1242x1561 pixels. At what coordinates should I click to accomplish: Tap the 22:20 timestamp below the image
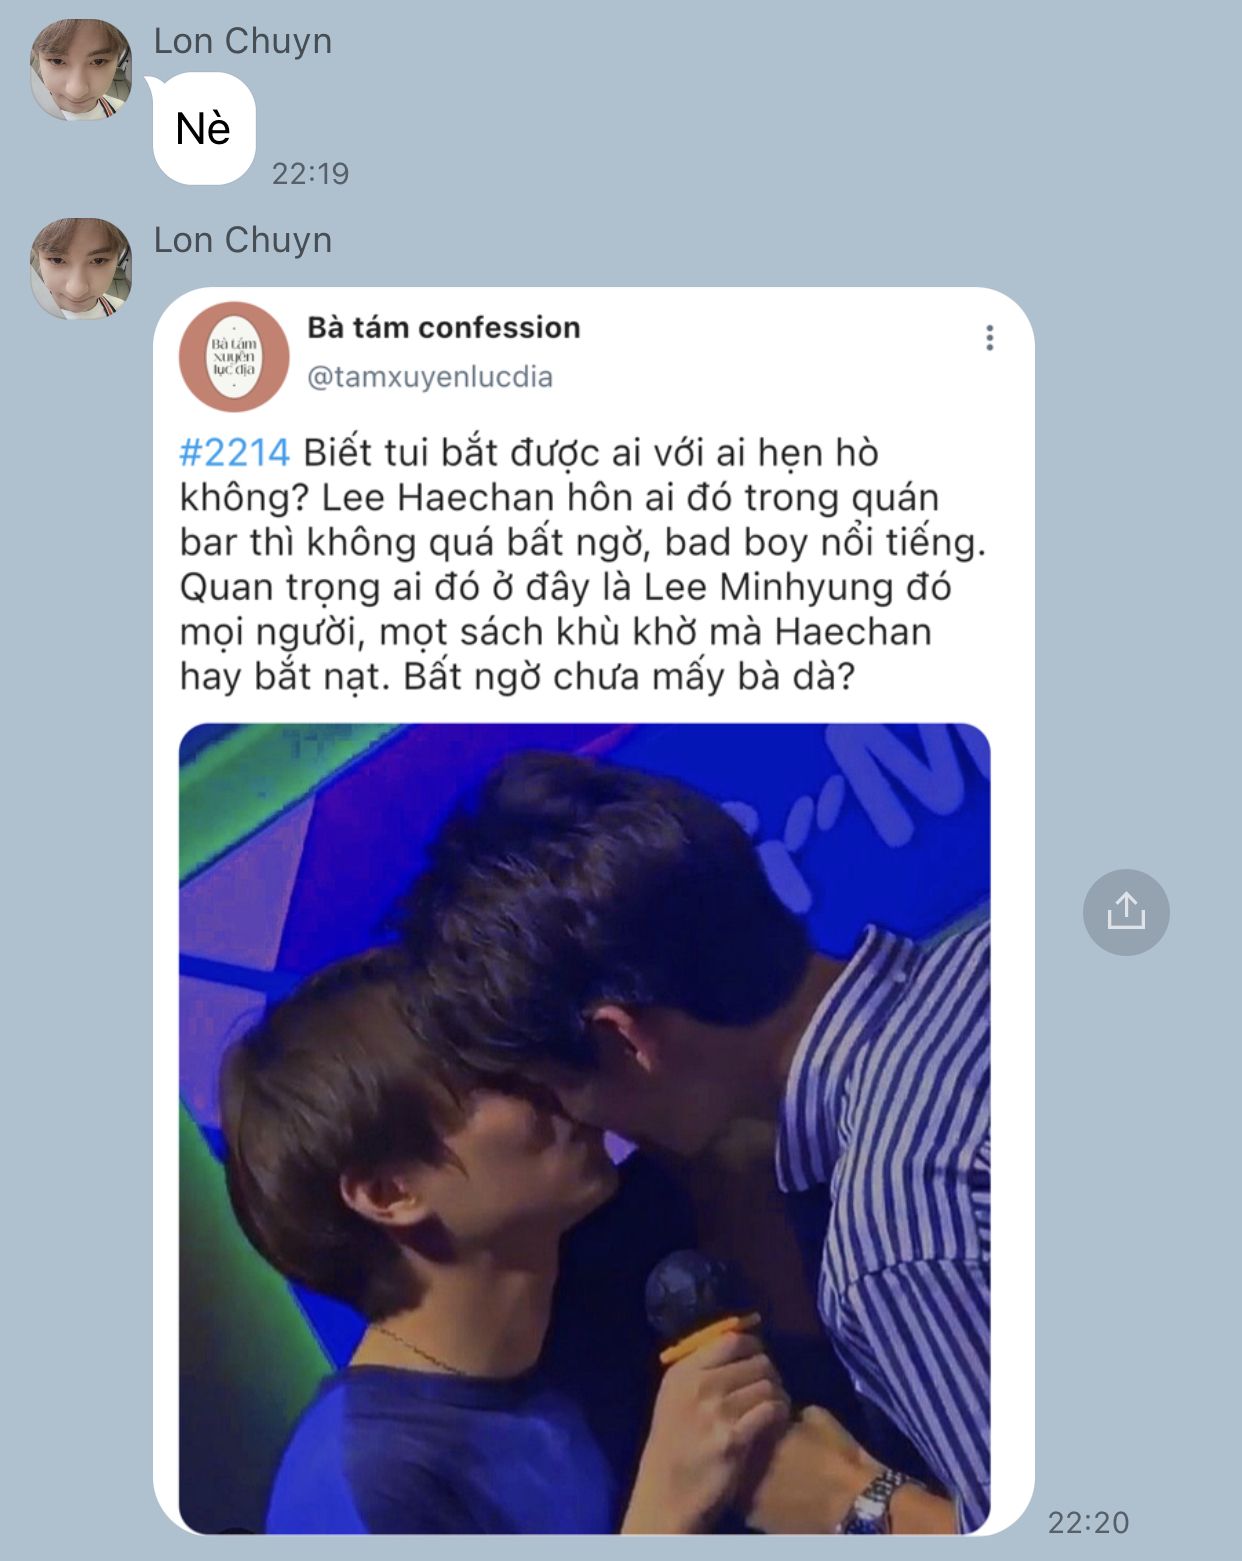coord(1088,1522)
